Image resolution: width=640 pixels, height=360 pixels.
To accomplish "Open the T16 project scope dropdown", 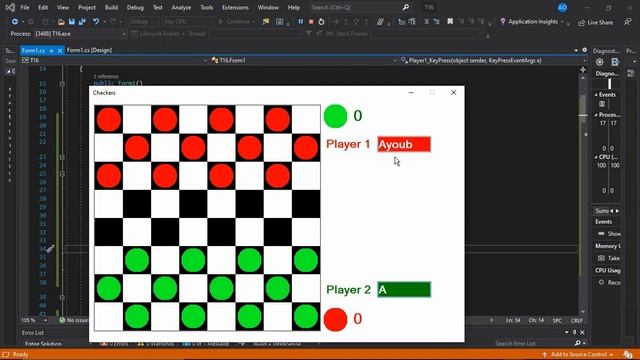I will pyautogui.click(x=115, y=60).
